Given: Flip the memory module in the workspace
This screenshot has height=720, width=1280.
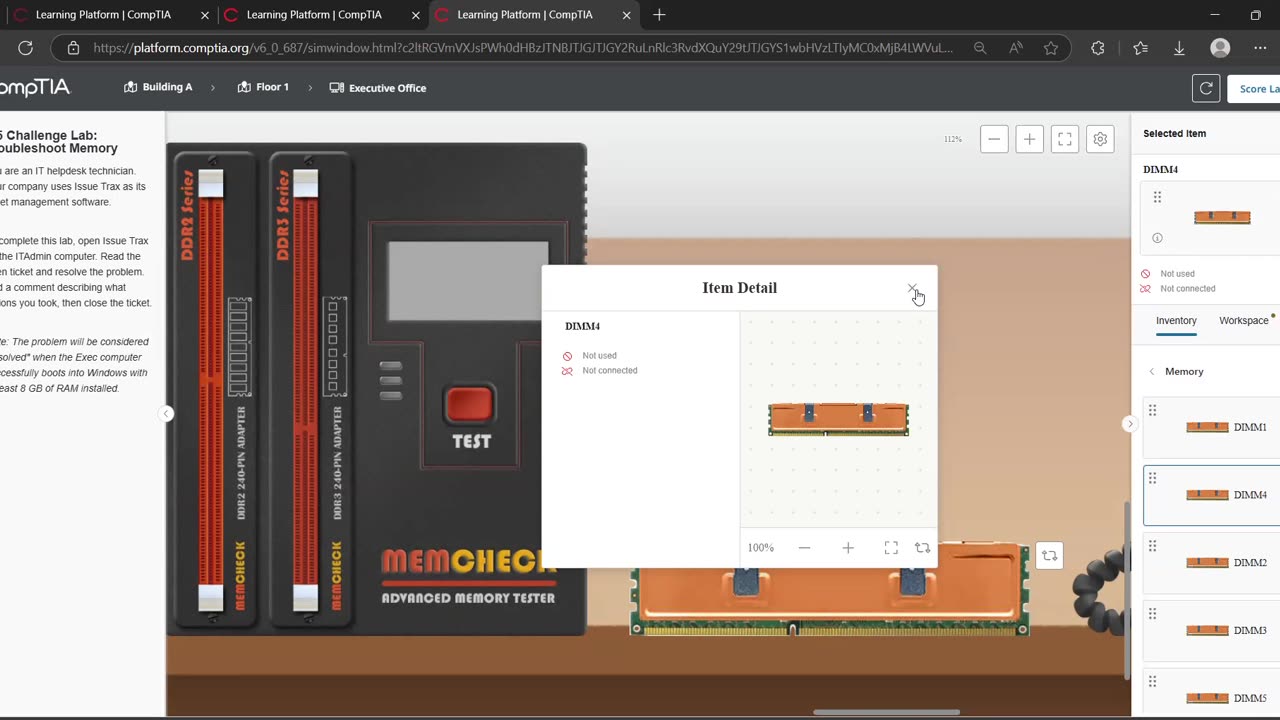Looking at the screenshot, I should tap(1049, 555).
